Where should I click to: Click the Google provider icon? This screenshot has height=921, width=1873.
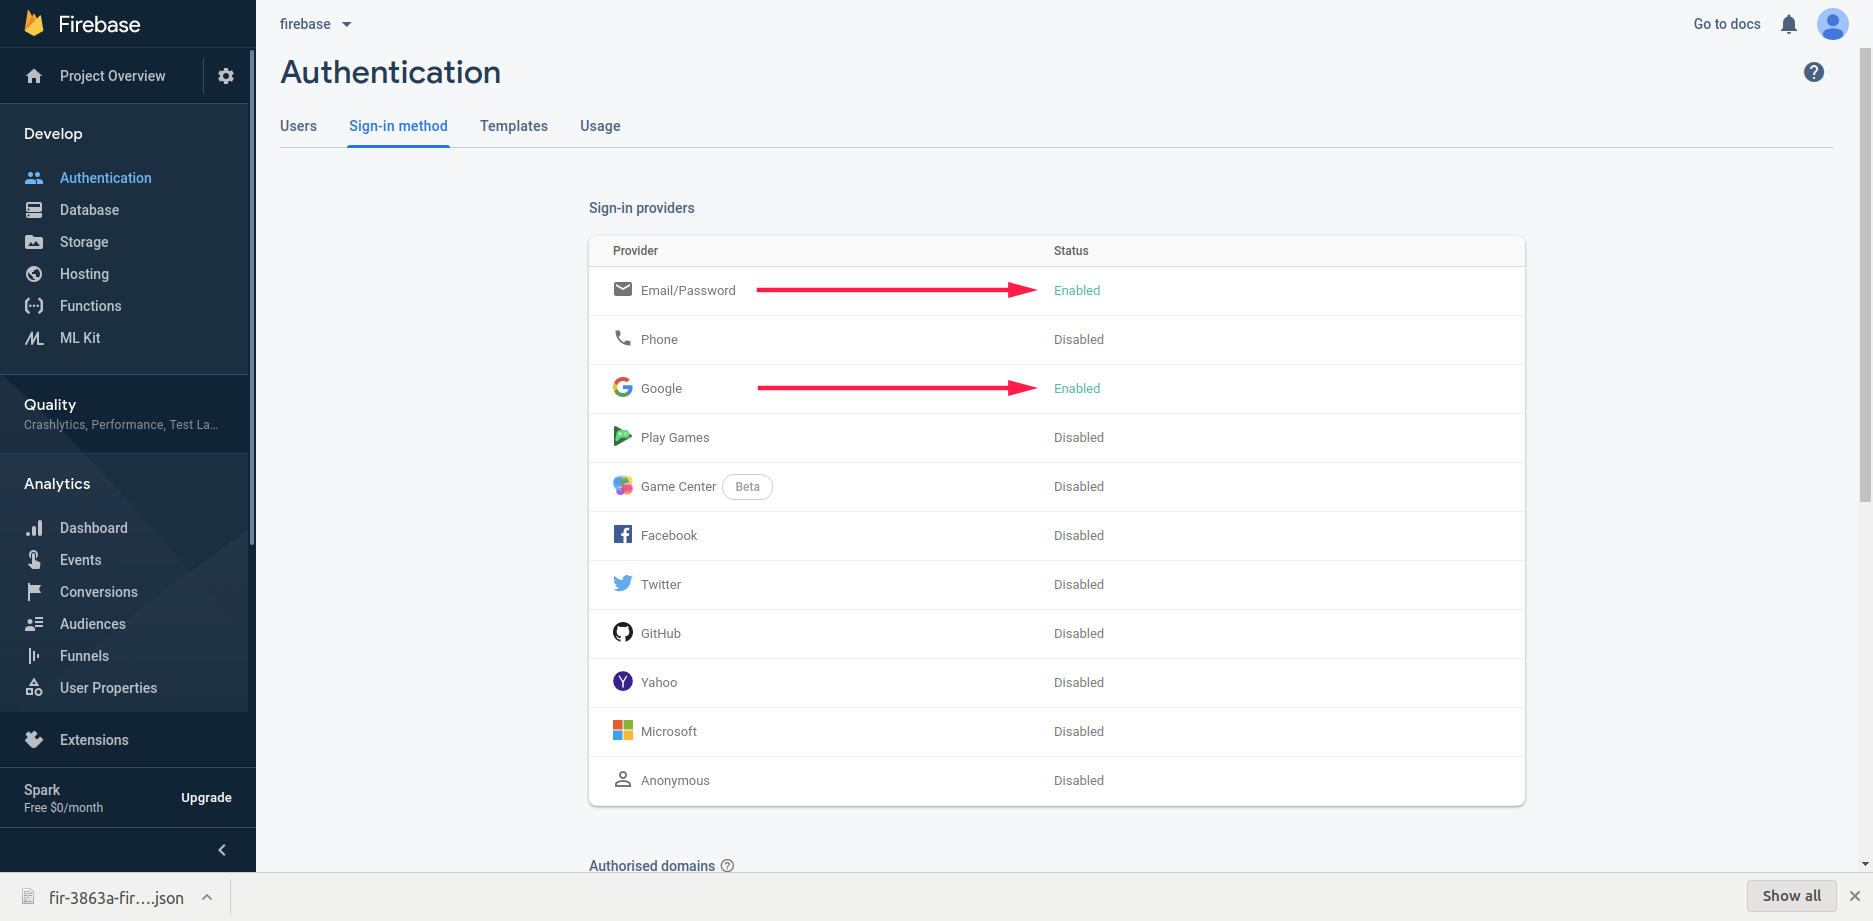pos(622,388)
